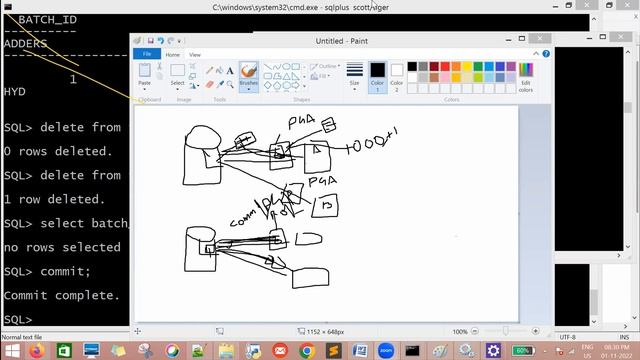
Task: Open Sublime Text from the taskbar
Action: point(333,351)
